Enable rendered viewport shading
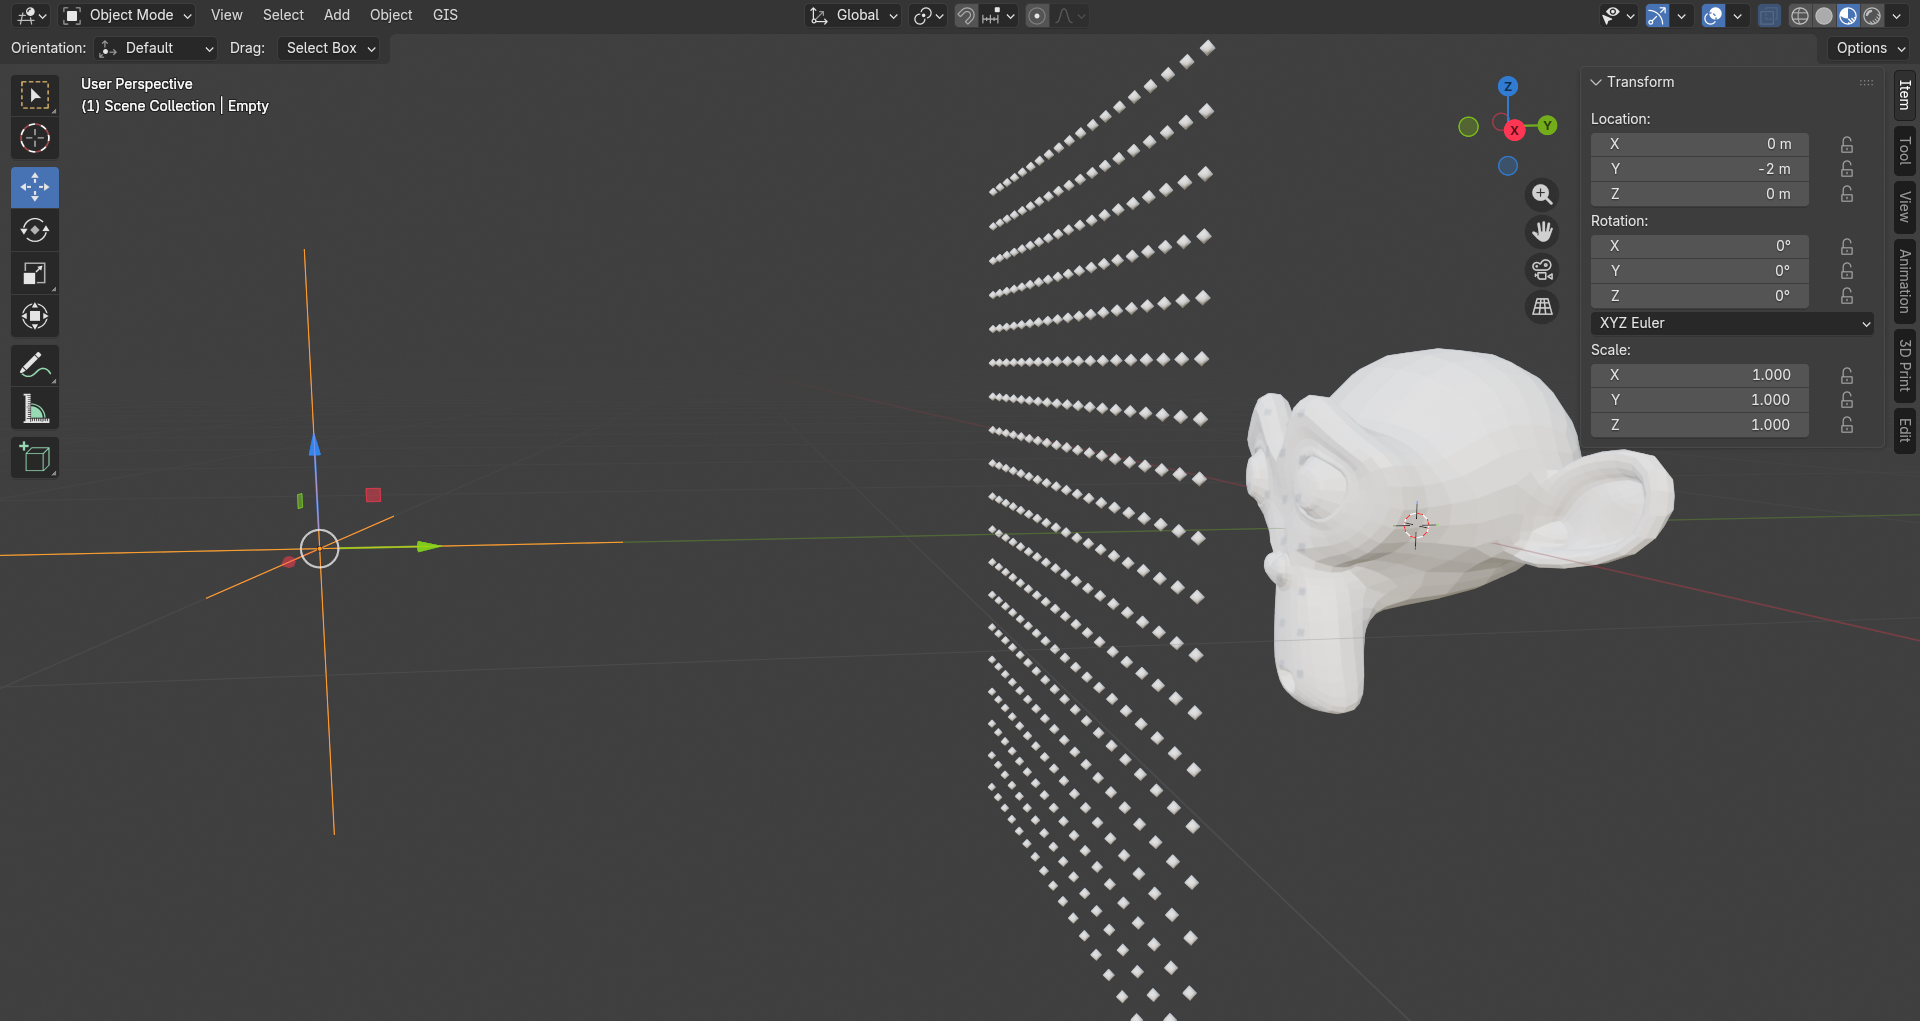Viewport: 1920px width, 1021px height. click(1872, 15)
